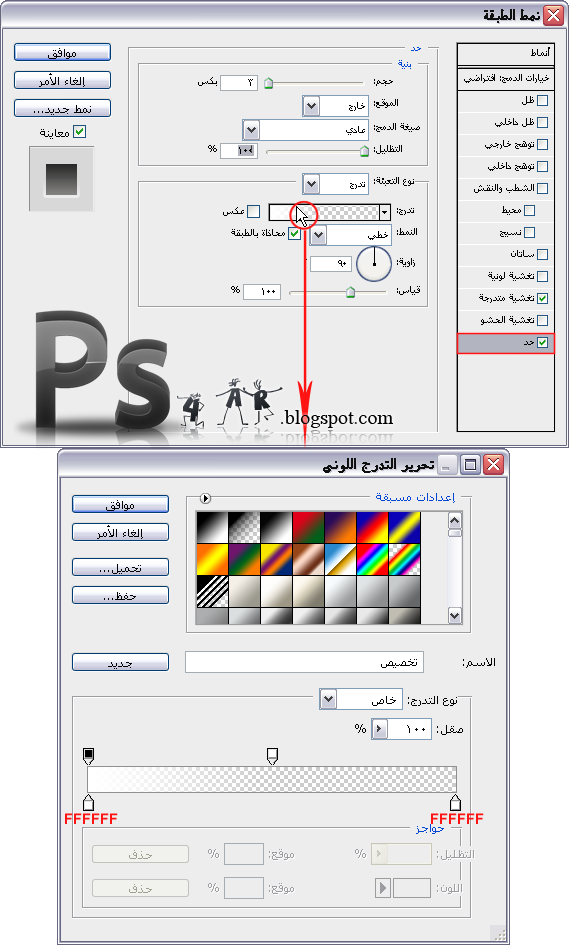
Task: Enable the توهج خارجي (Outer Glow) checkbox
Action: tap(542, 145)
